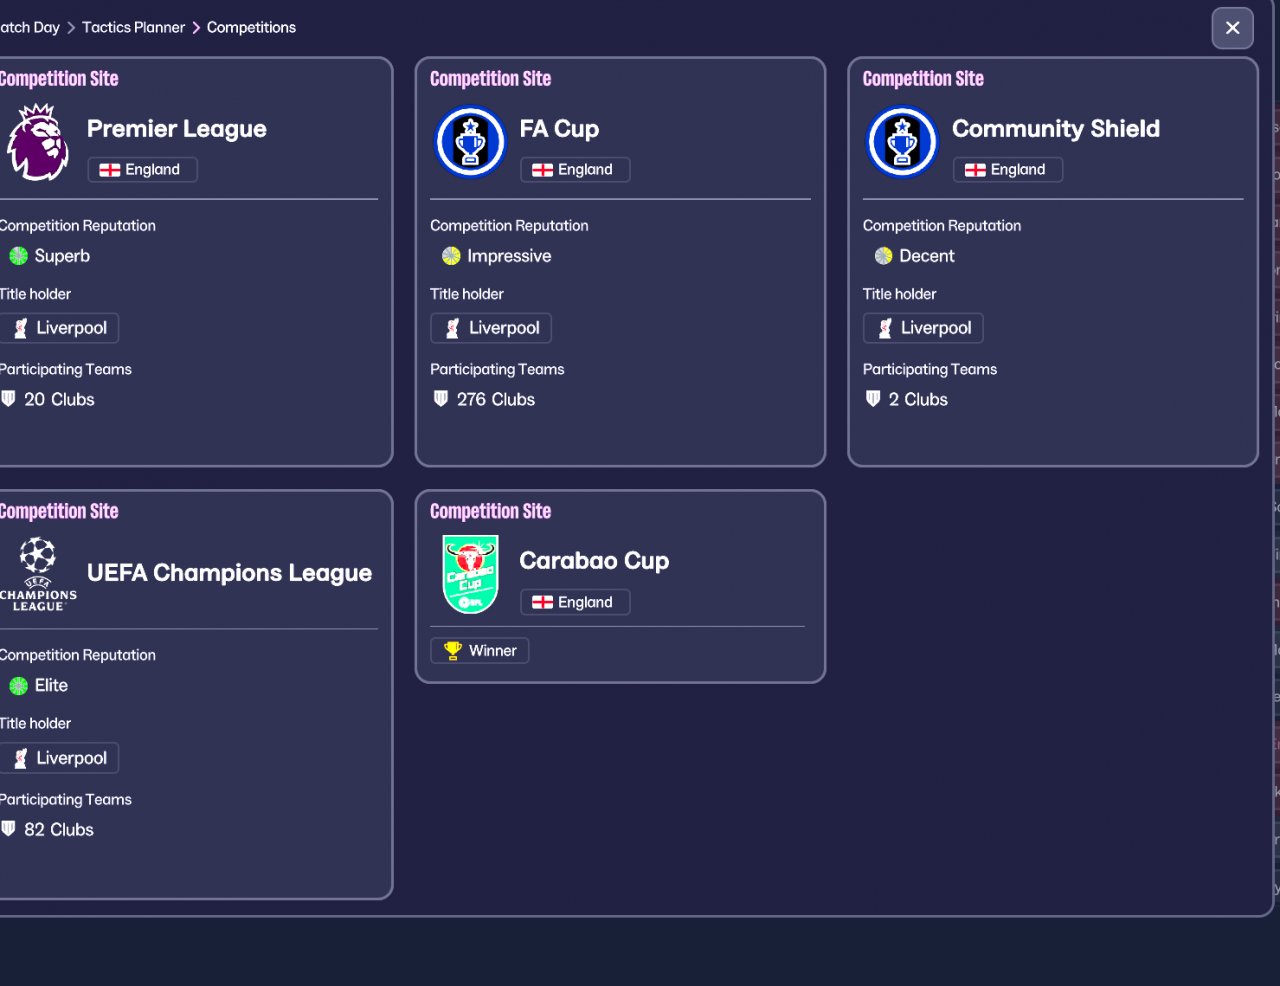Image resolution: width=1280 pixels, height=986 pixels.
Task: Click the Carabao Cup green logo
Action: point(470,574)
